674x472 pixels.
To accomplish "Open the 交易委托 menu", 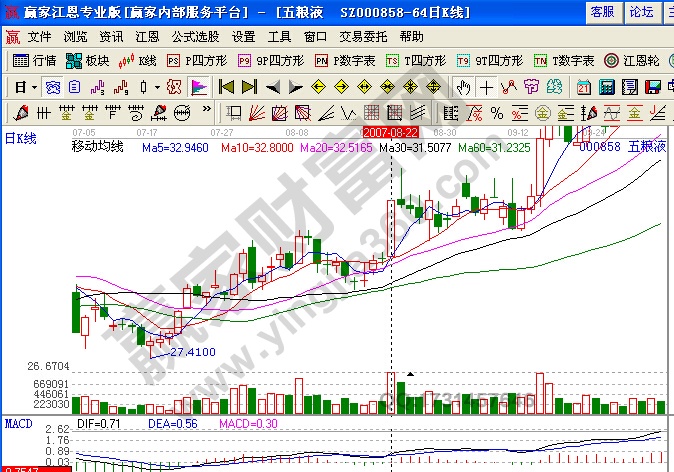I will tap(362, 36).
